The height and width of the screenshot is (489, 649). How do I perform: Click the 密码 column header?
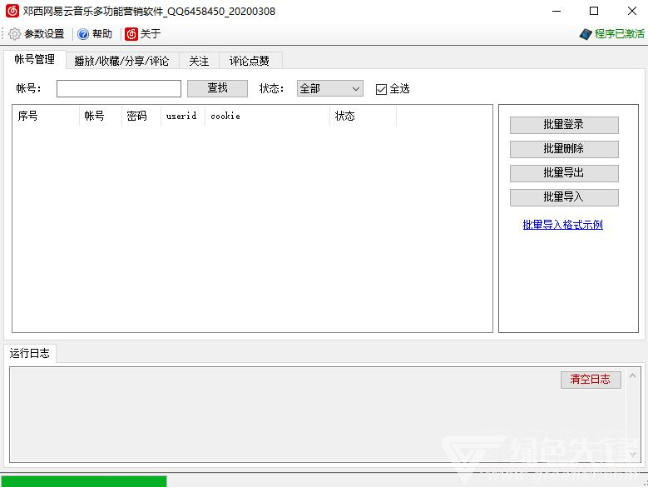click(x=141, y=116)
